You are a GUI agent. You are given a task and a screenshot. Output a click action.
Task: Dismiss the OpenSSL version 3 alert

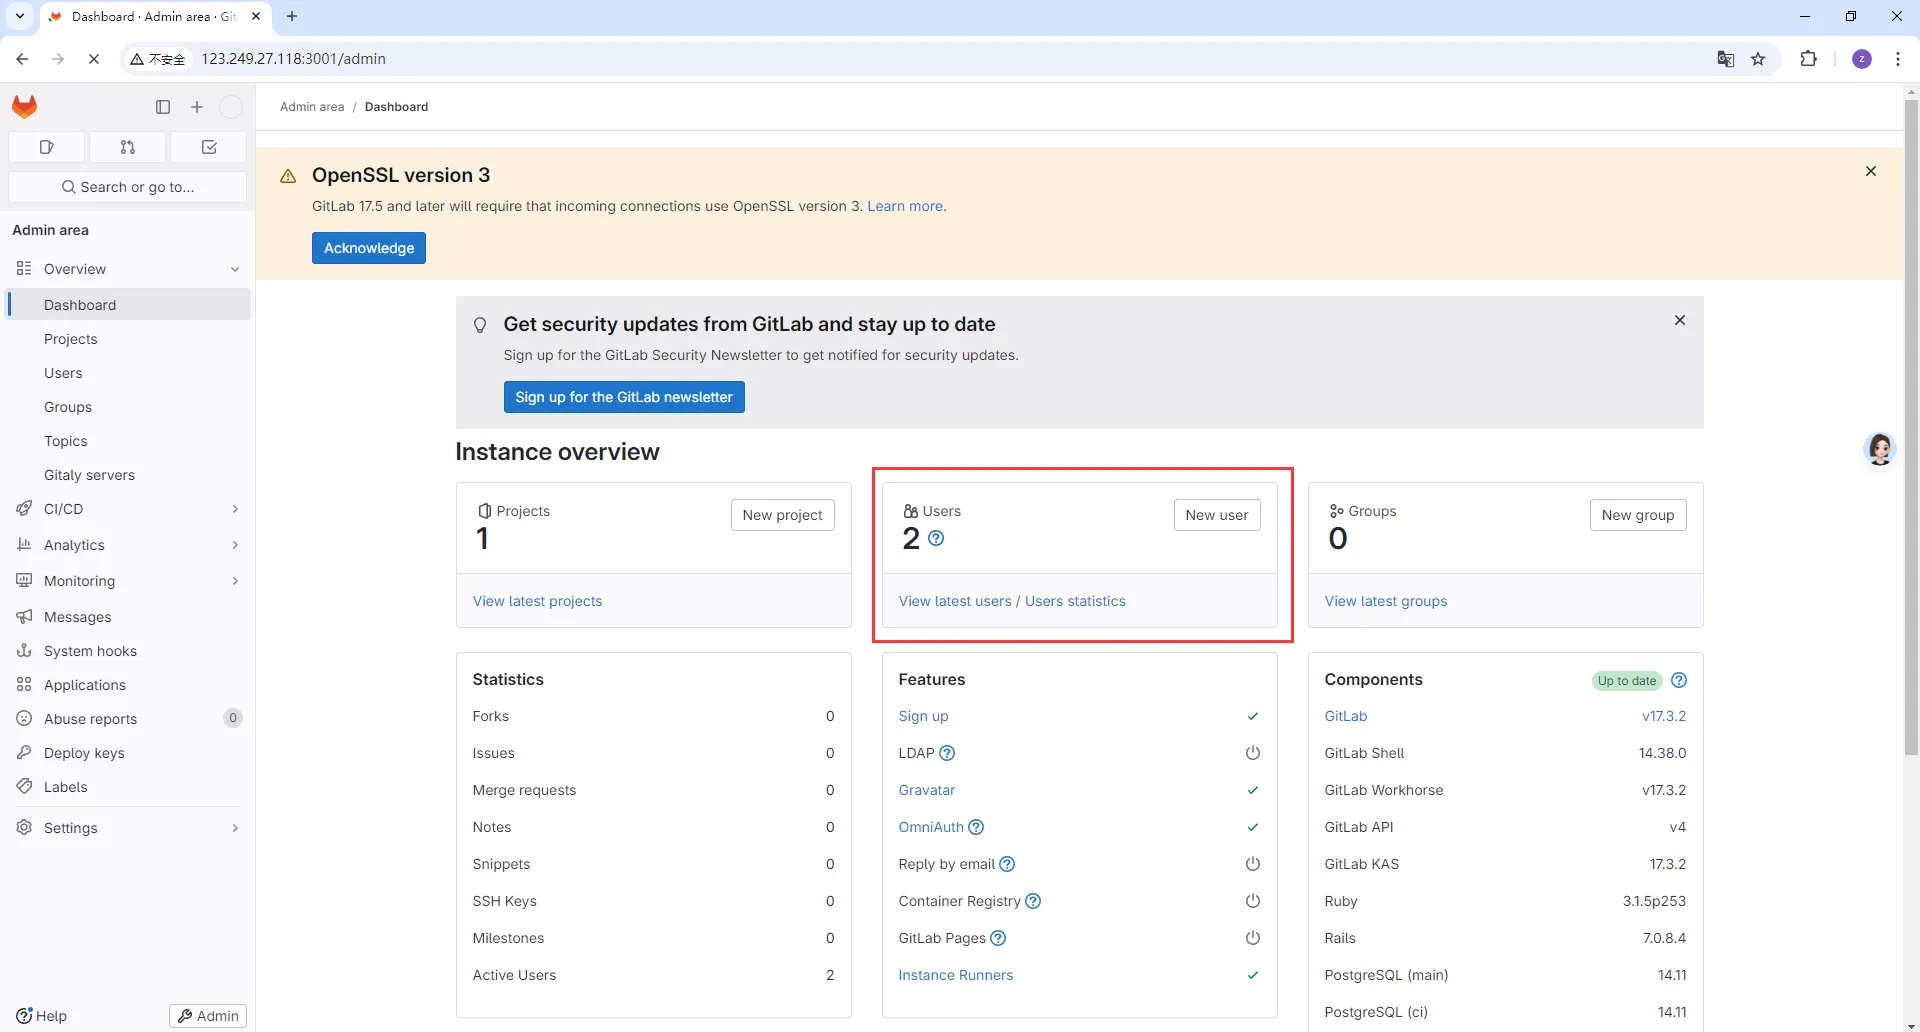click(x=1871, y=171)
